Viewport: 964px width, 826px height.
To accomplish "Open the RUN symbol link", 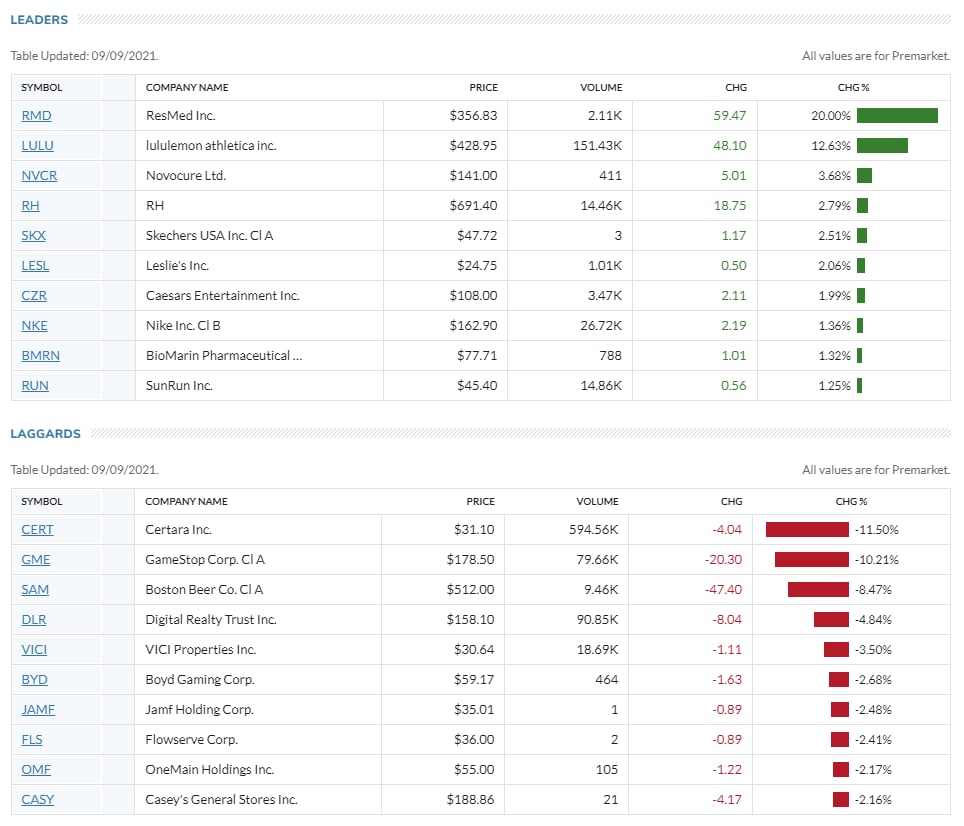I will (35, 386).
